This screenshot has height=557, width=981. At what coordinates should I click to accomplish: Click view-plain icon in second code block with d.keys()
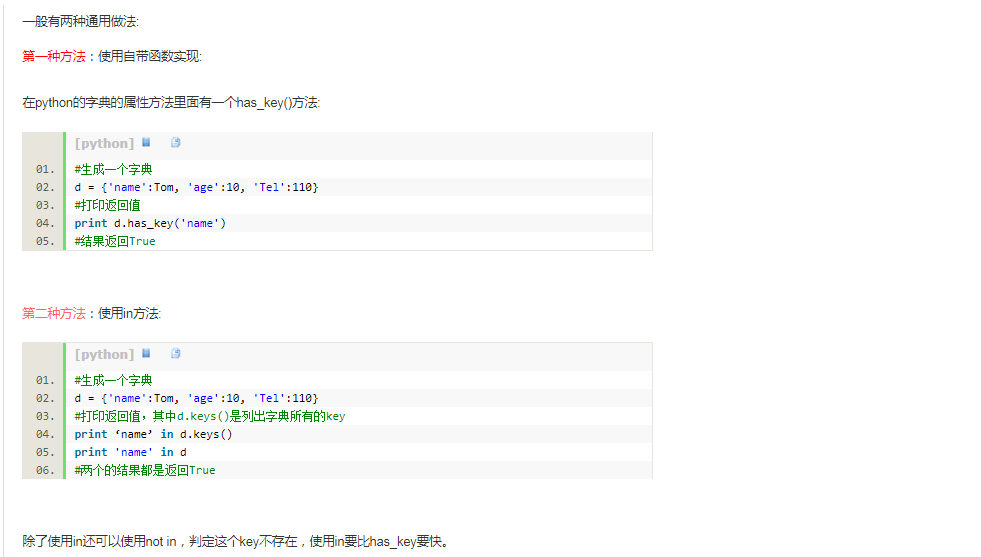[146, 354]
